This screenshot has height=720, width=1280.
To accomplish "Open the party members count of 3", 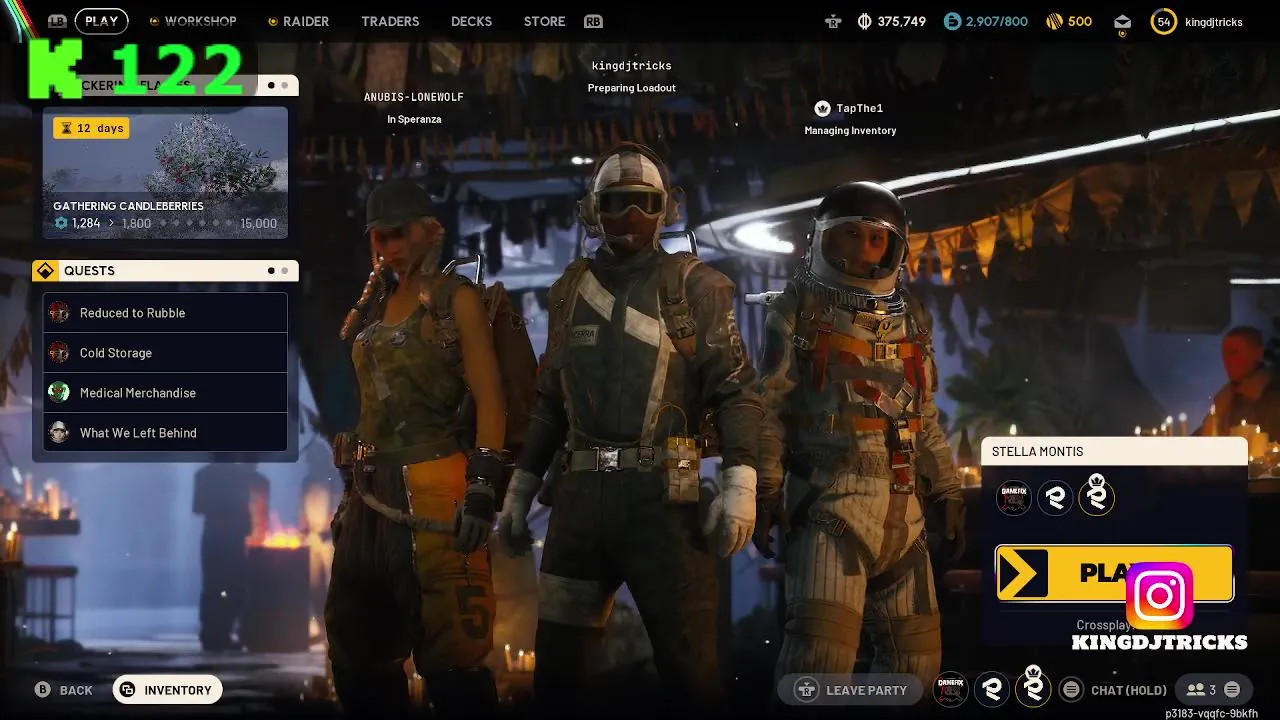I will (x=1201, y=690).
